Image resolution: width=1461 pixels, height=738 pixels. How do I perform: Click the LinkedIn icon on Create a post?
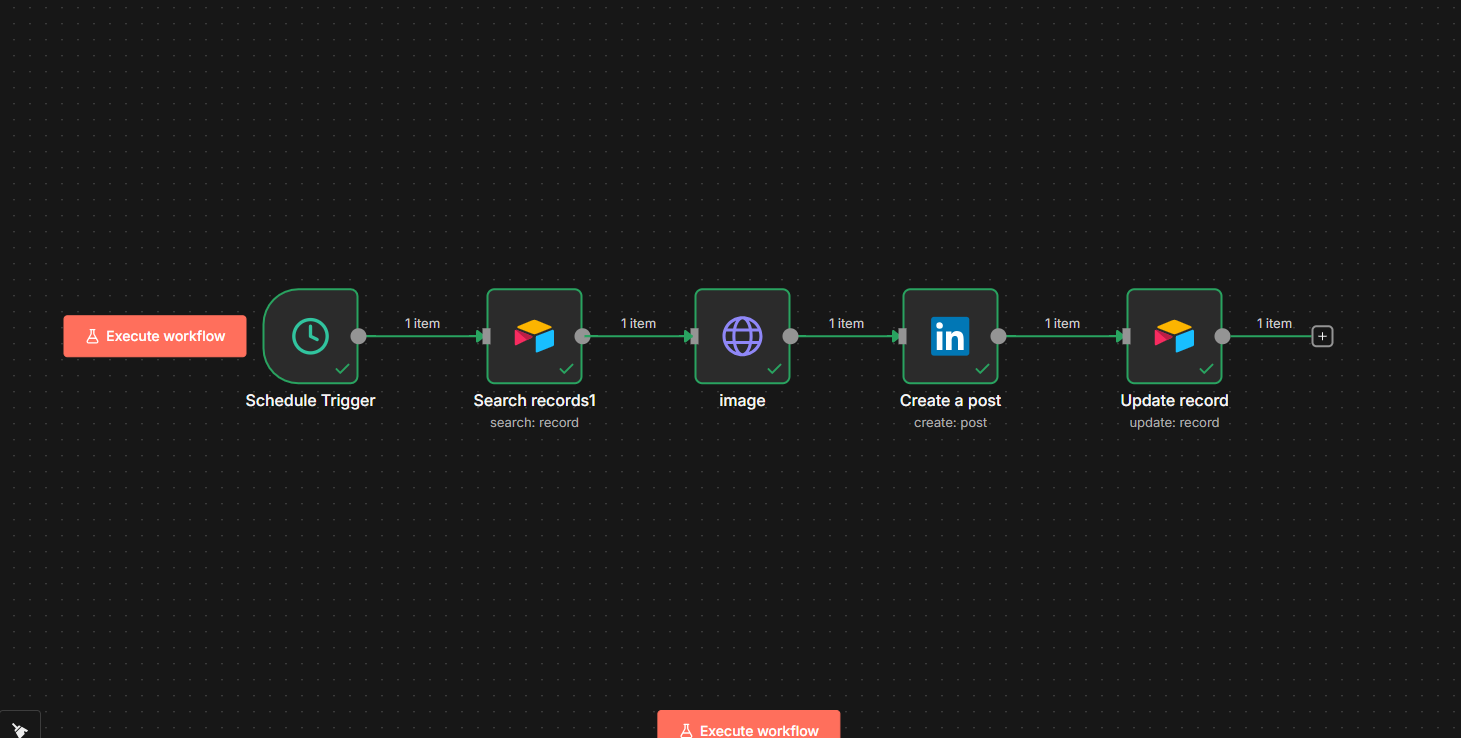(950, 336)
